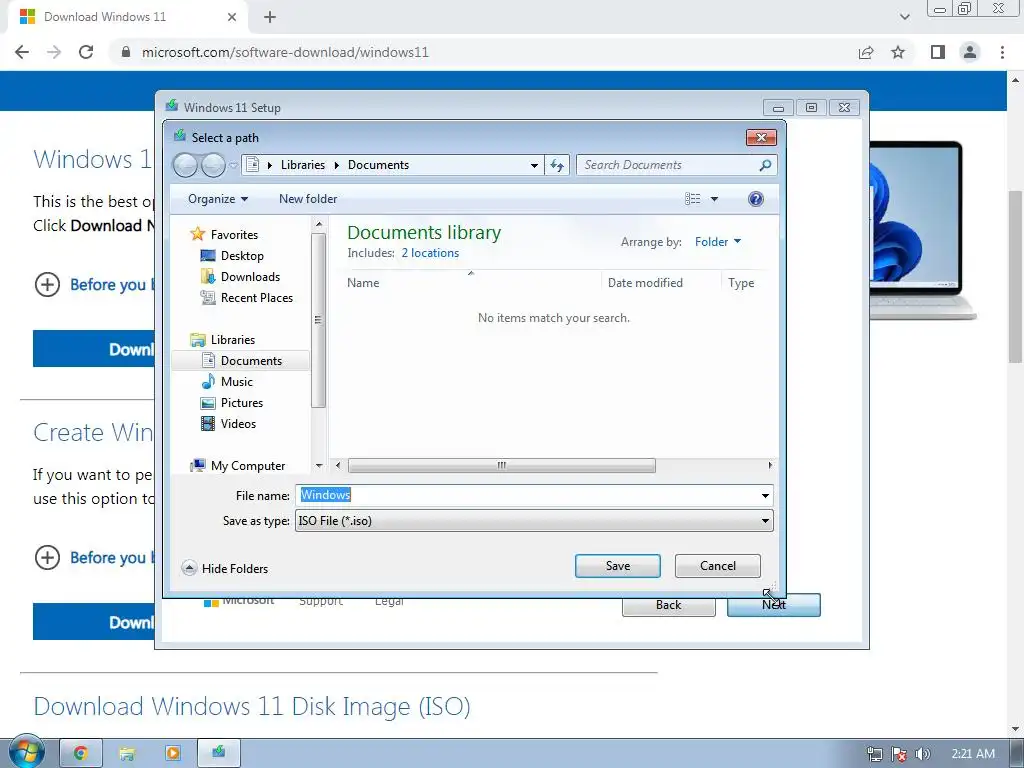Viewport: 1024px width, 768px height.
Task: Open Windows Explorer from the taskbar
Action: 127,754
